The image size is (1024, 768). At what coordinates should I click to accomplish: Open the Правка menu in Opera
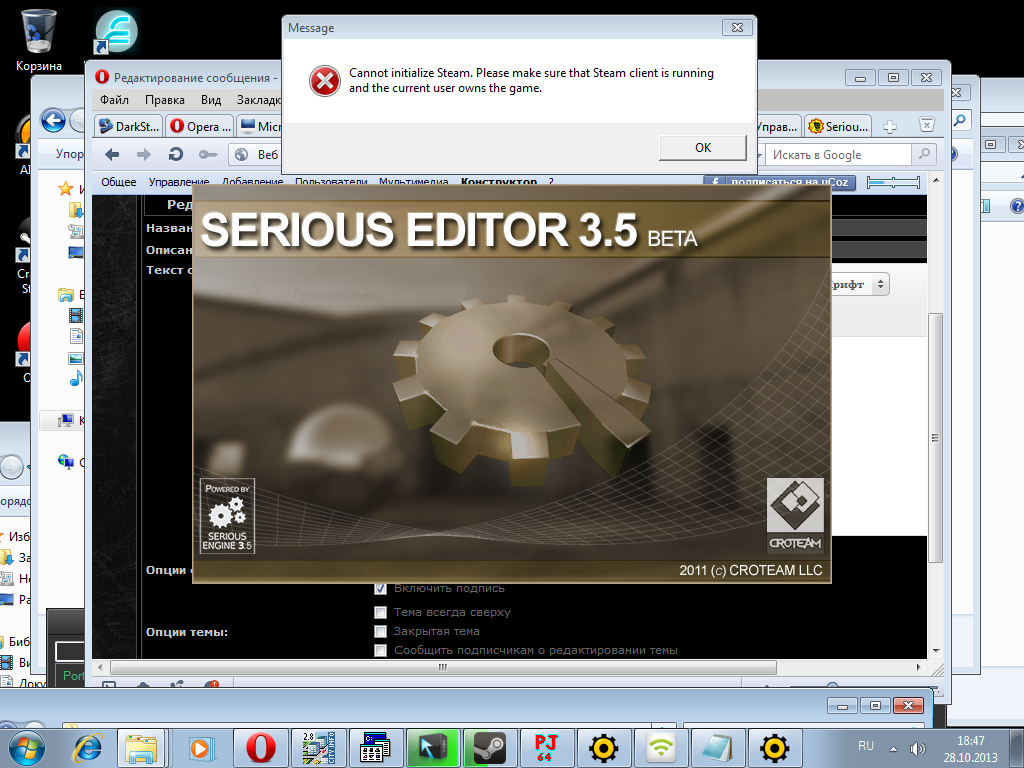click(x=165, y=100)
